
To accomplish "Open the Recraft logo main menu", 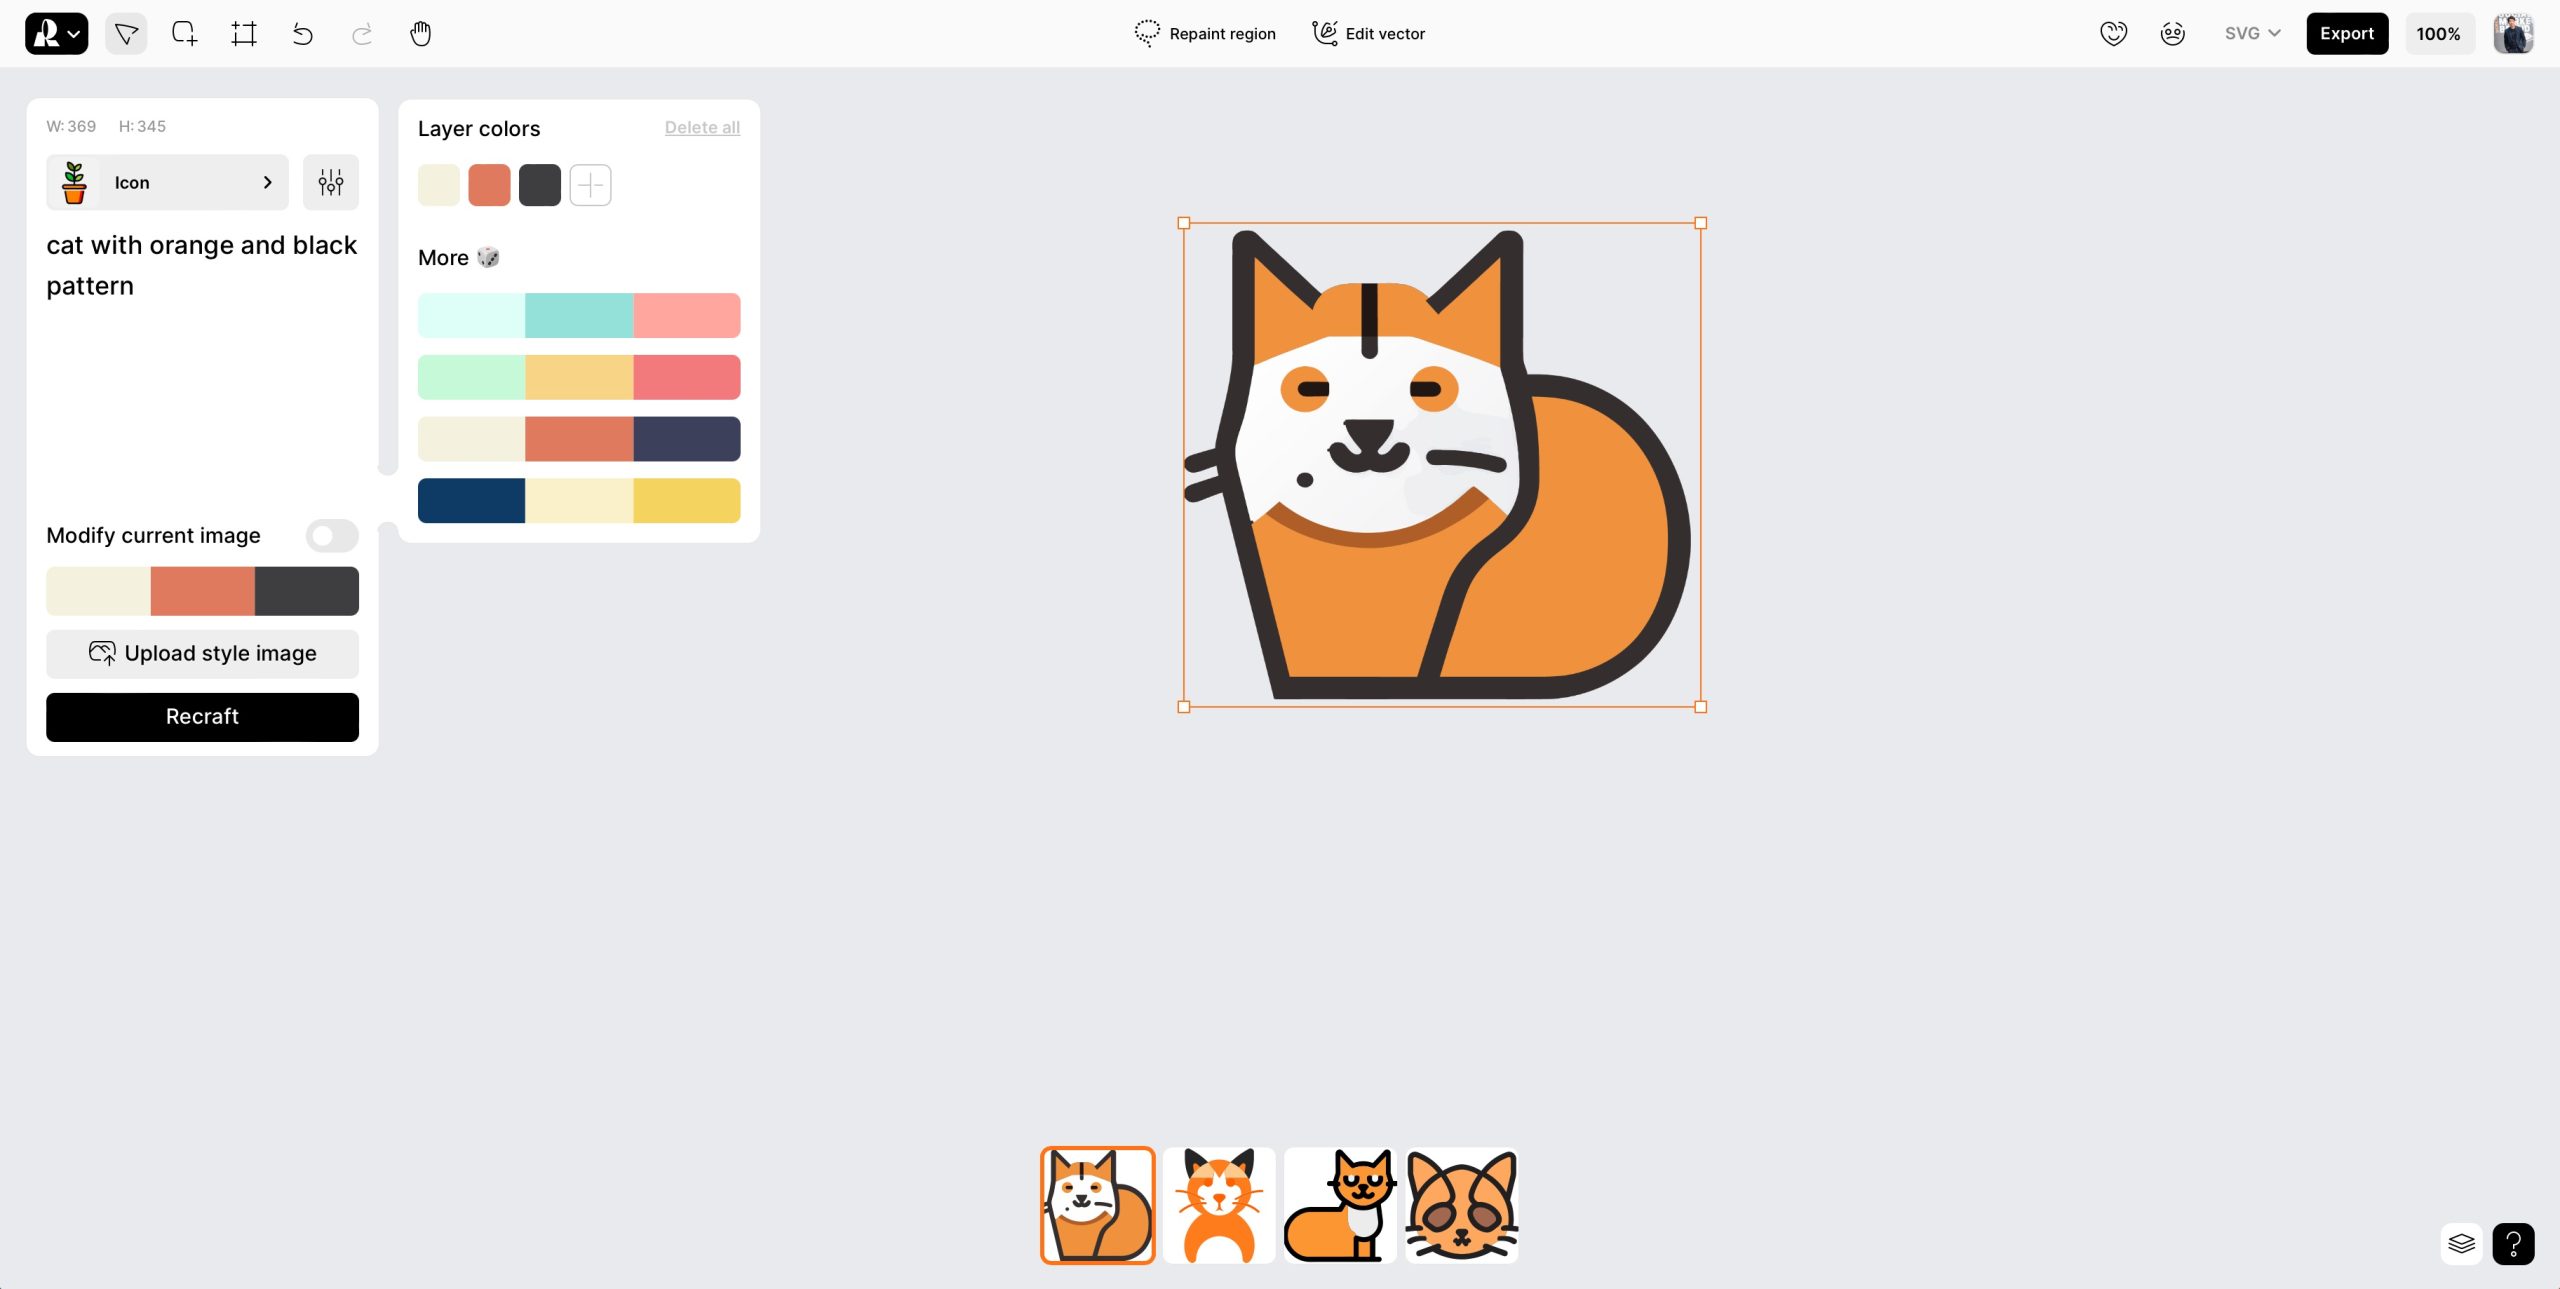I will (x=56, y=34).
